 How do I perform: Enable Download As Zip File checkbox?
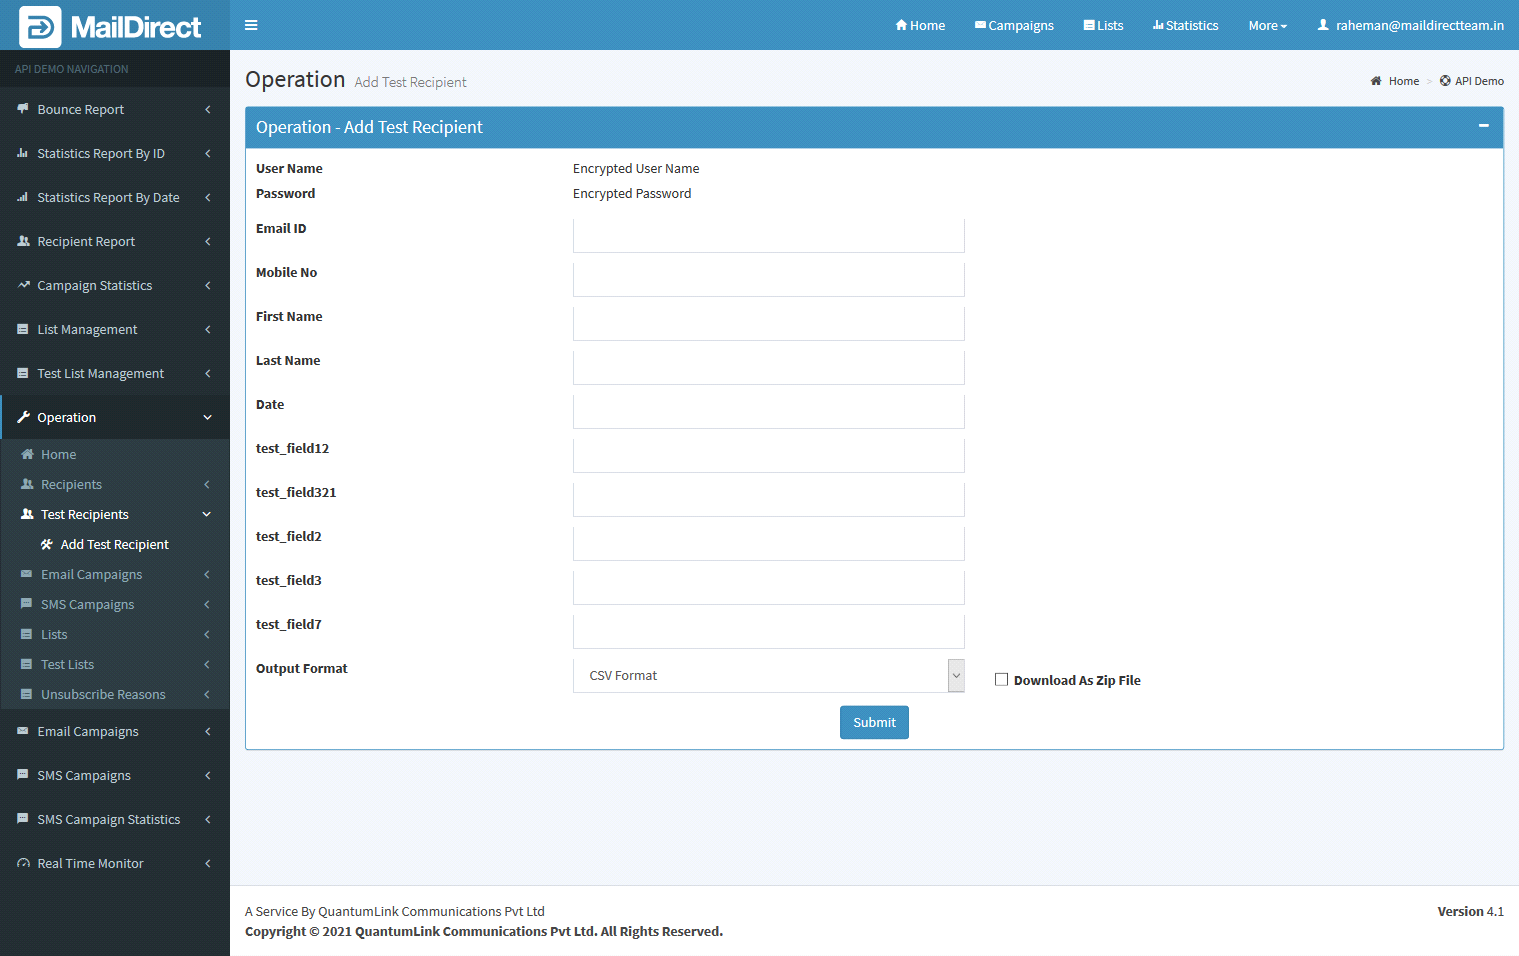point(1001,680)
